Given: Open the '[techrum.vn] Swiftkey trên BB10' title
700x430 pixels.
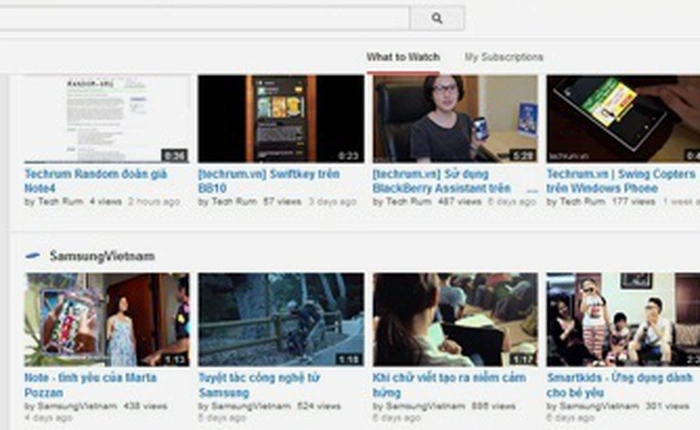Looking at the screenshot, I should (269, 181).
